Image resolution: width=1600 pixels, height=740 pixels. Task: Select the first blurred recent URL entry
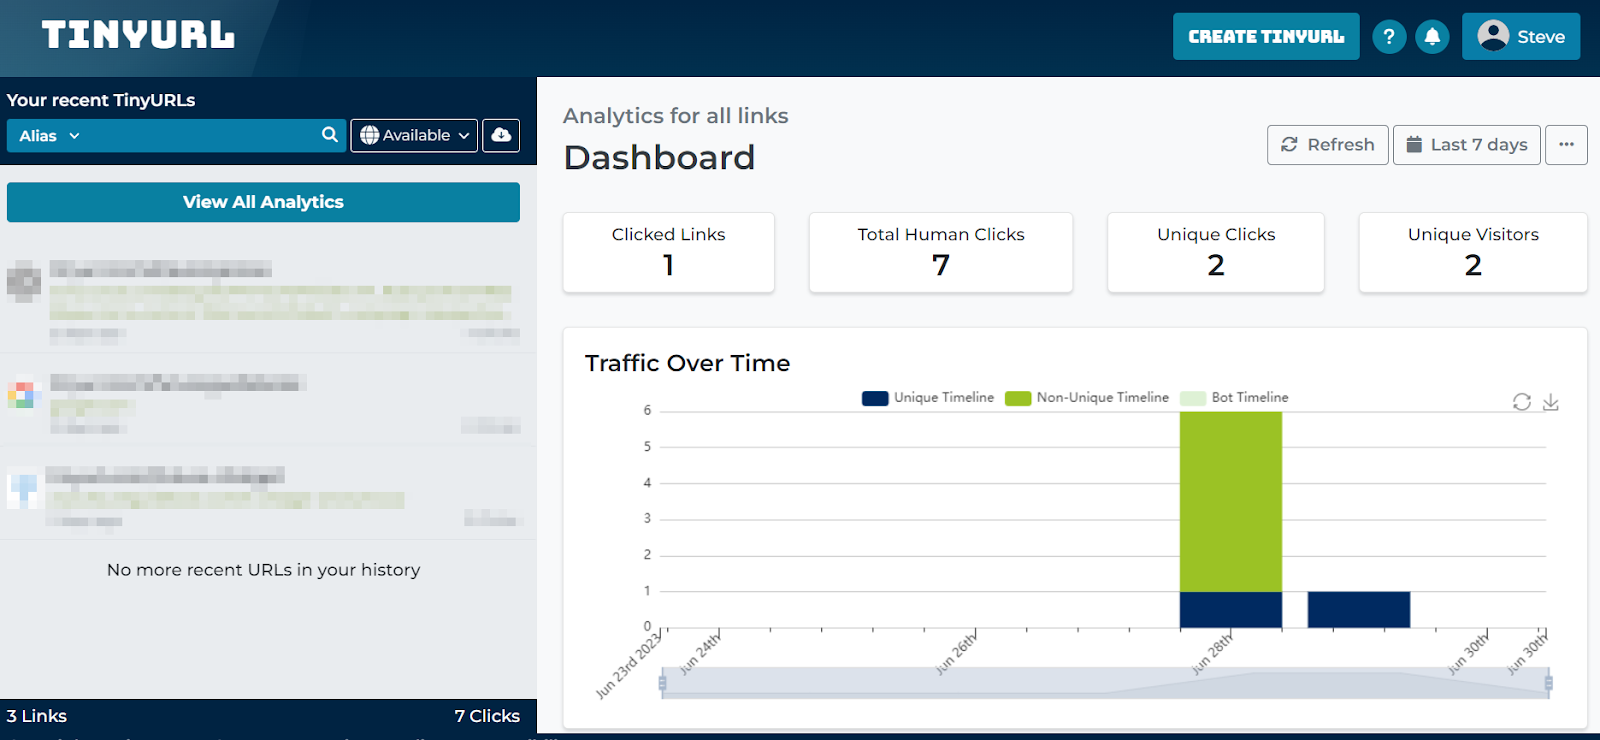(x=268, y=300)
